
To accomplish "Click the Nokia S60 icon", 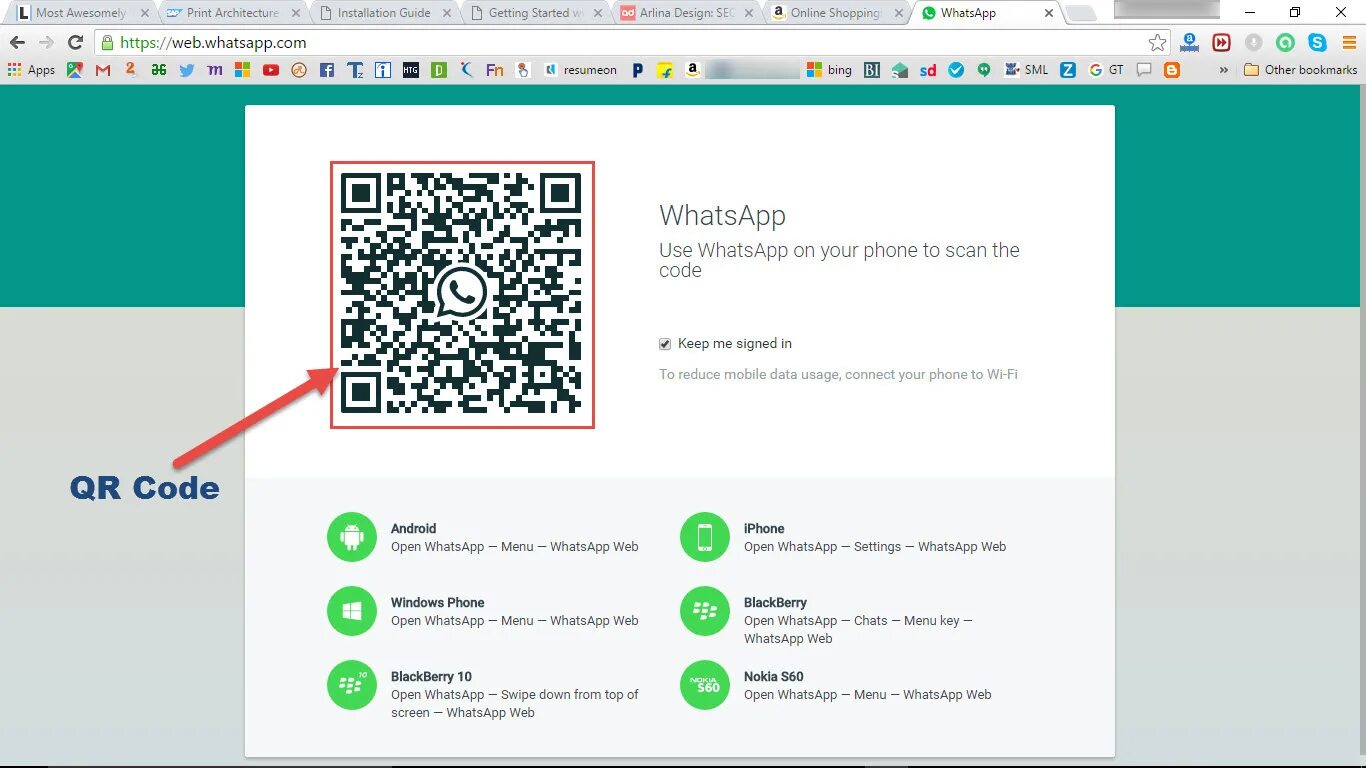I will (x=705, y=685).
